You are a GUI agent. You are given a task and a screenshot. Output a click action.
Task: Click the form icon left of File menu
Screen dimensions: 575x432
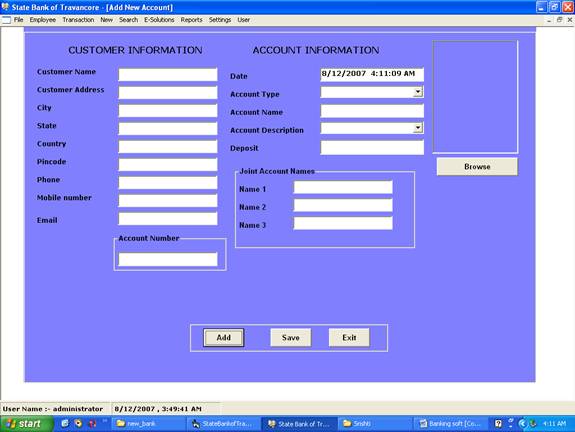point(6,20)
